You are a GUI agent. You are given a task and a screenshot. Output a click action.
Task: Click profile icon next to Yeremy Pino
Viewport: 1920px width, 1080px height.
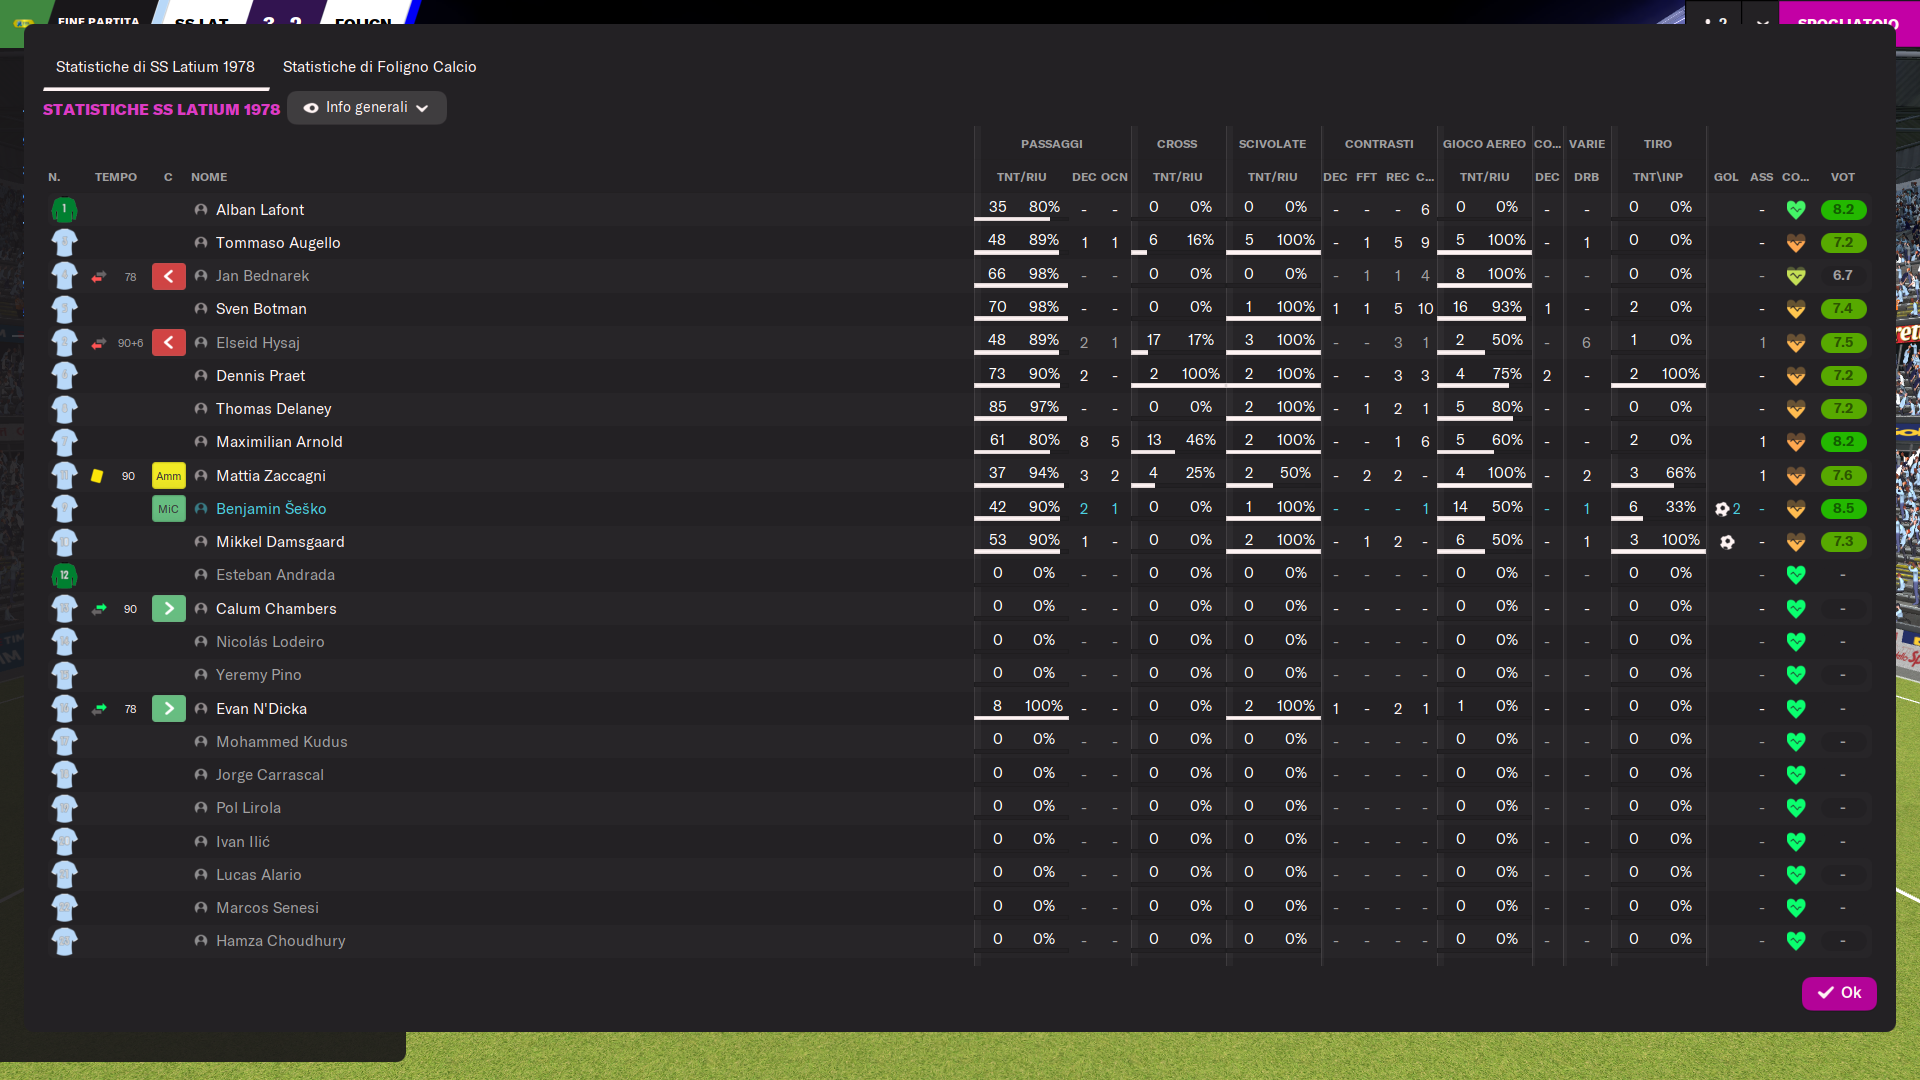201,675
